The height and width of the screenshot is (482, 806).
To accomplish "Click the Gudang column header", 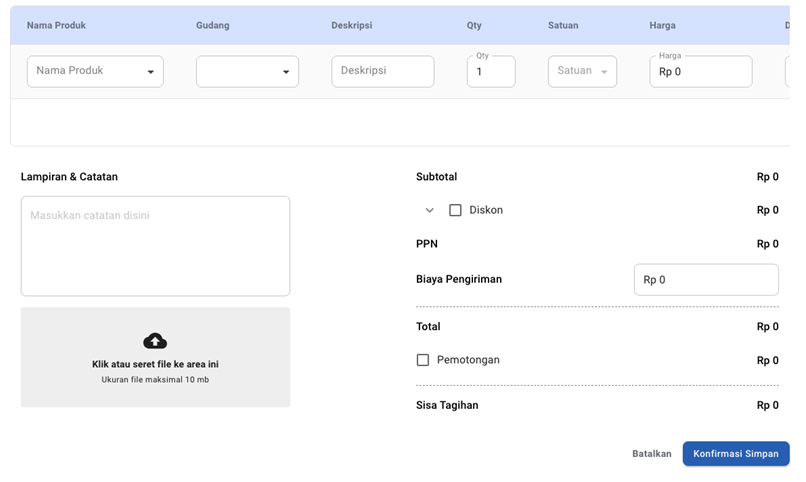I will coord(212,25).
